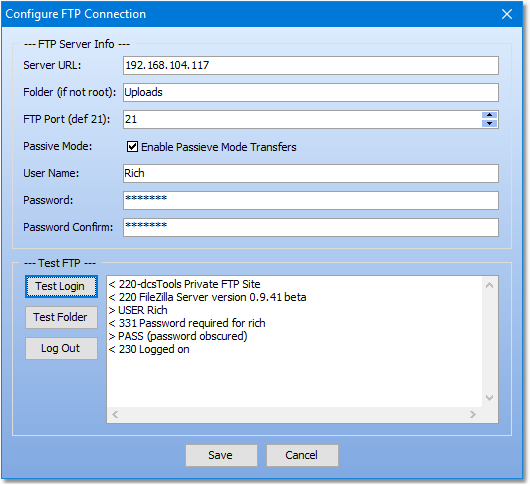Screen dimensions: 530x486
Task: Click the 'Folder (if not root):' label
Action: tap(69, 92)
